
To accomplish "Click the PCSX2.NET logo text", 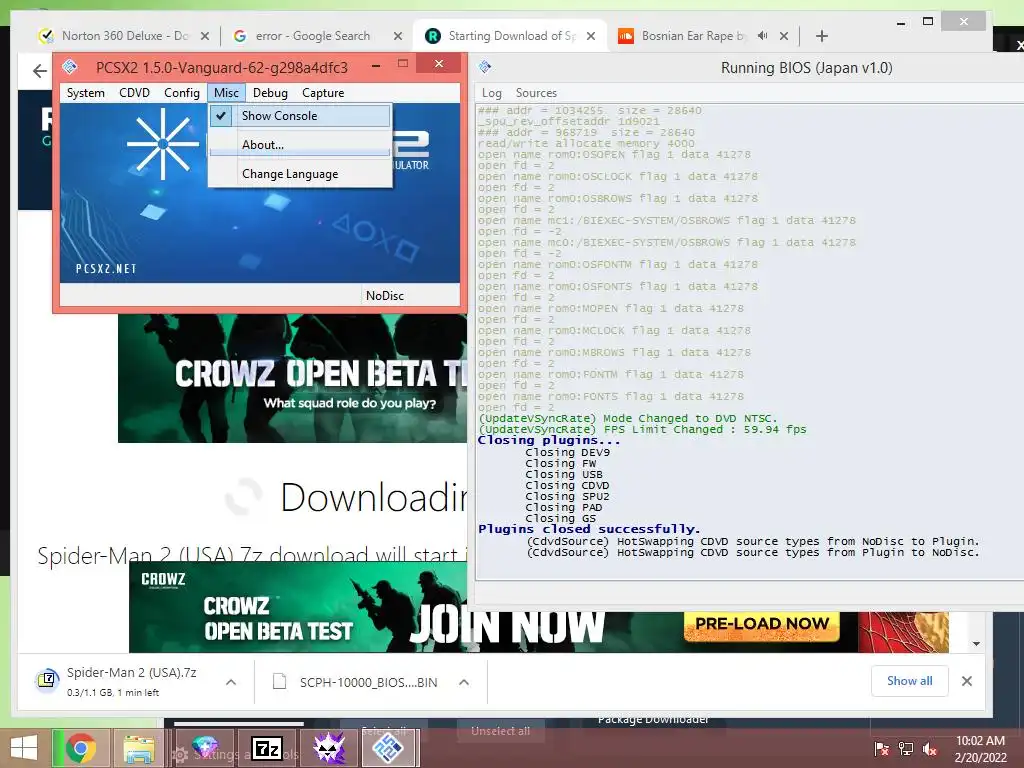I will click(x=106, y=268).
